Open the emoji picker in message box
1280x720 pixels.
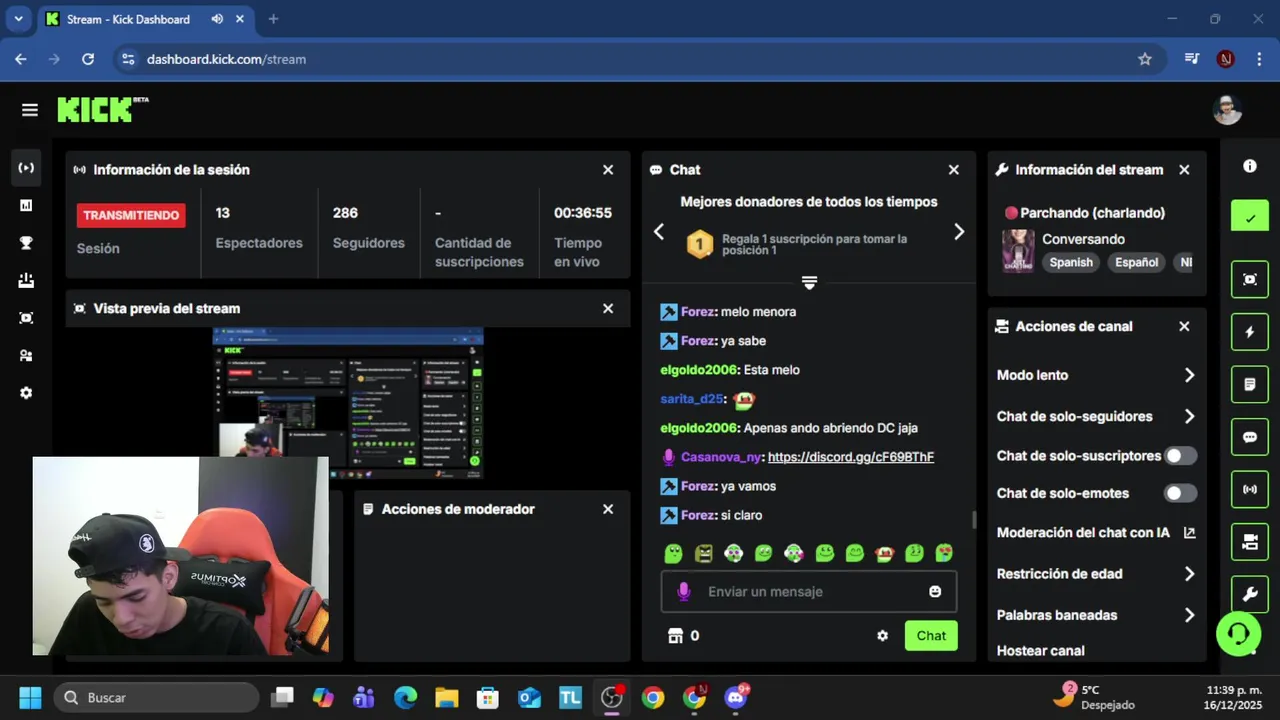coord(935,592)
